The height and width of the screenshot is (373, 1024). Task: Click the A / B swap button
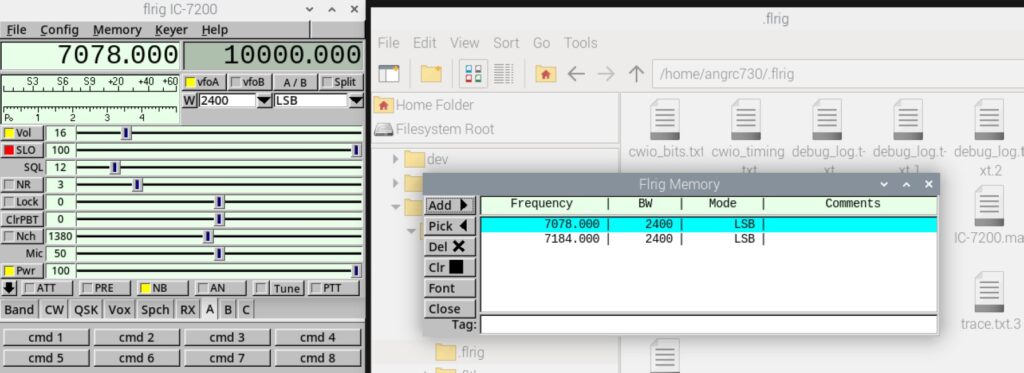click(x=295, y=82)
